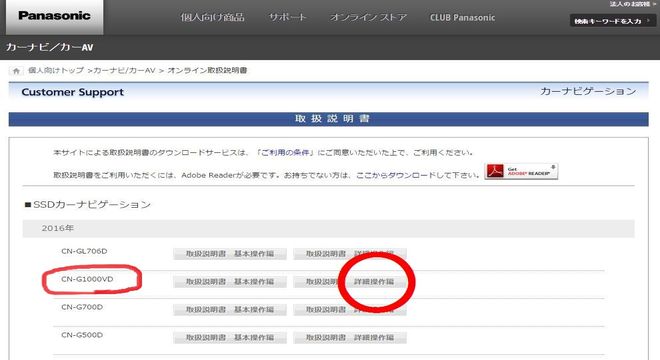Open サポート menu

(x=287, y=18)
